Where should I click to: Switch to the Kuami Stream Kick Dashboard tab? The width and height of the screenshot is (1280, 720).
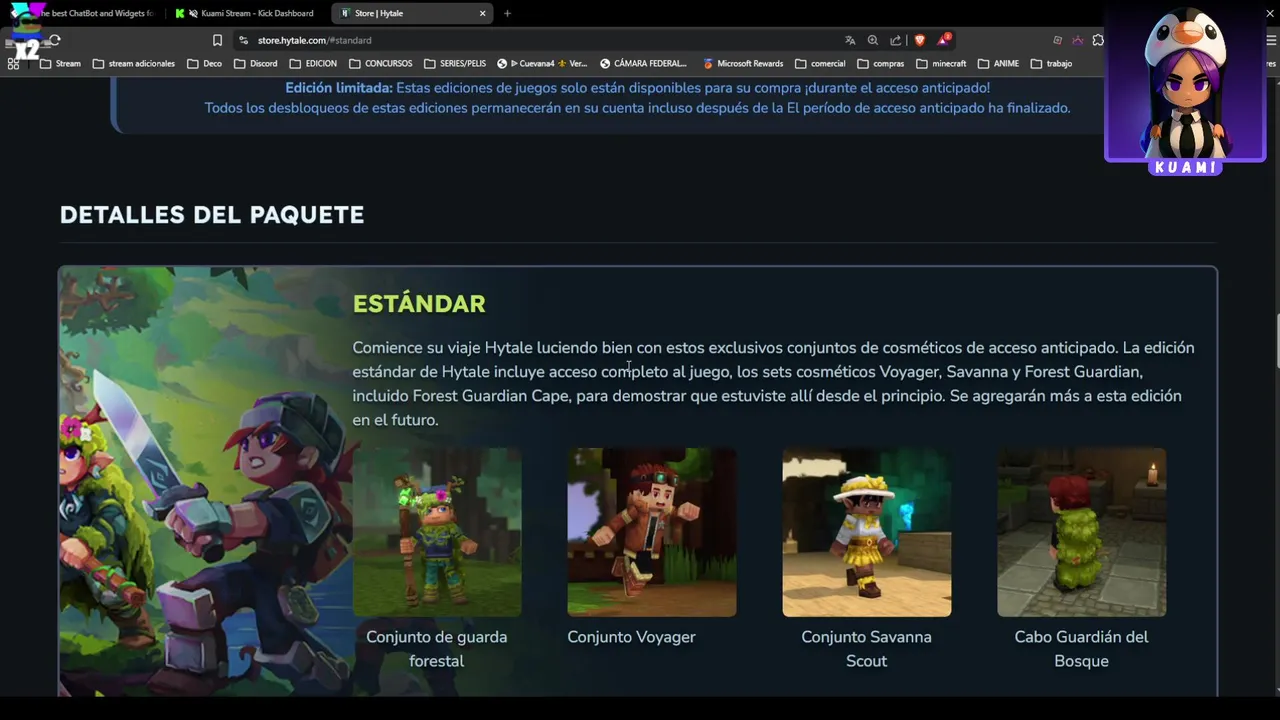click(x=246, y=13)
